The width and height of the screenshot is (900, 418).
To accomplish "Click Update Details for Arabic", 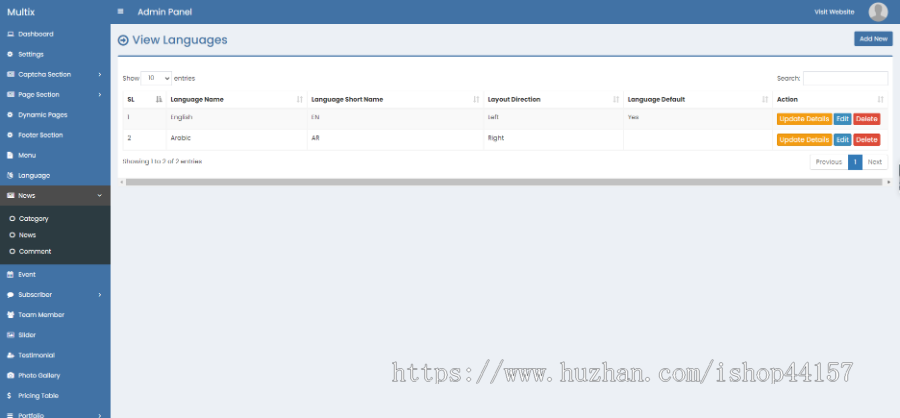I will click(804, 140).
